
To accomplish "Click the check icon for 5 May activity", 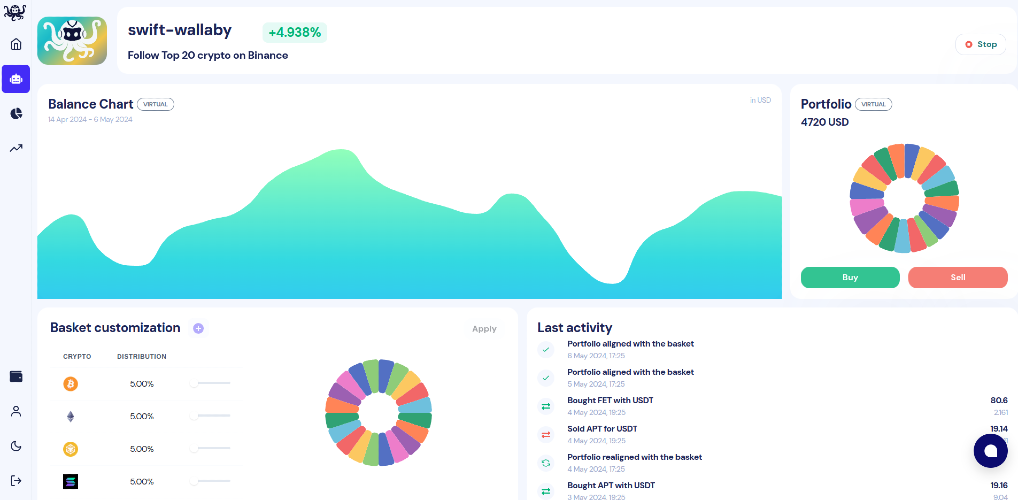I will [545, 378].
